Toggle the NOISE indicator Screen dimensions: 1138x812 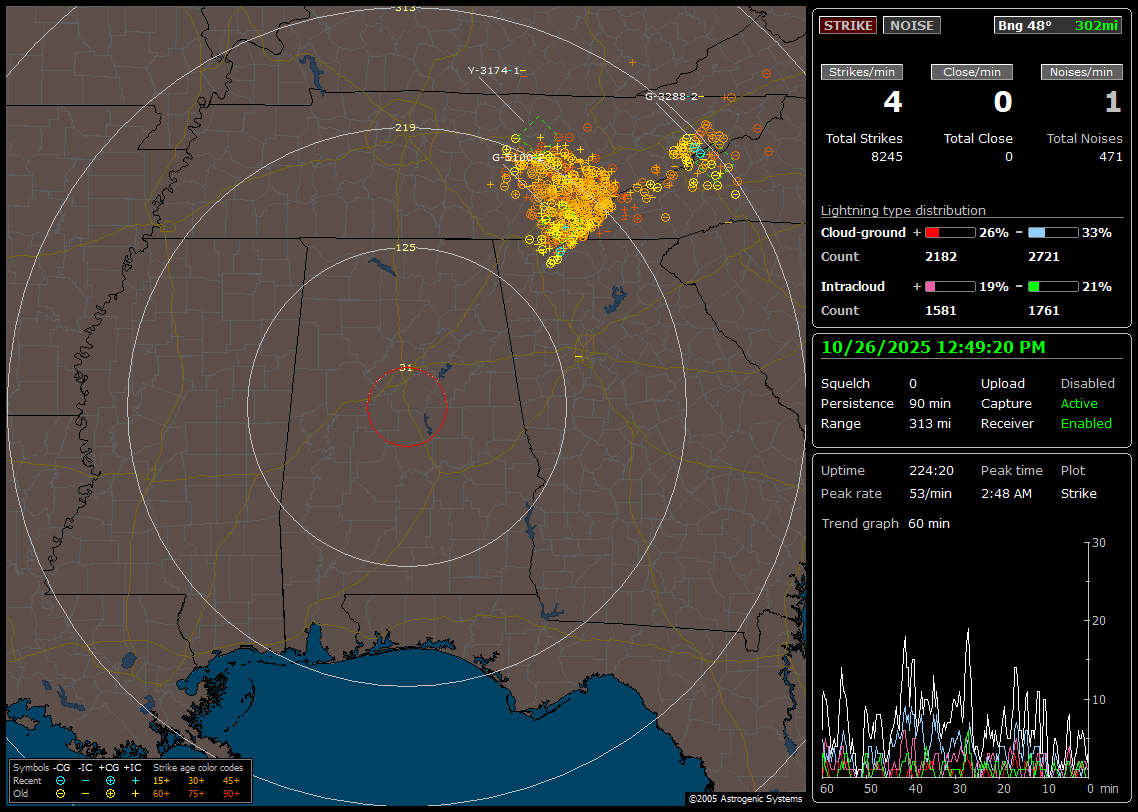(x=911, y=25)
